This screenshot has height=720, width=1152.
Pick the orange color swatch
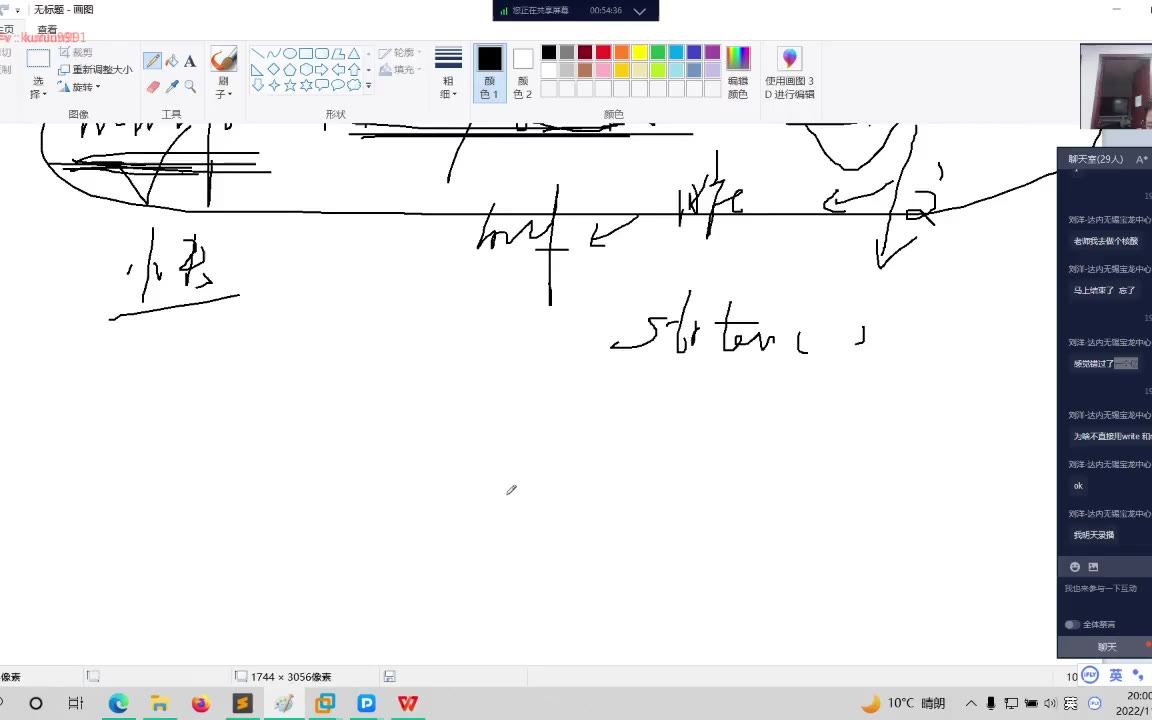[622, 52]
